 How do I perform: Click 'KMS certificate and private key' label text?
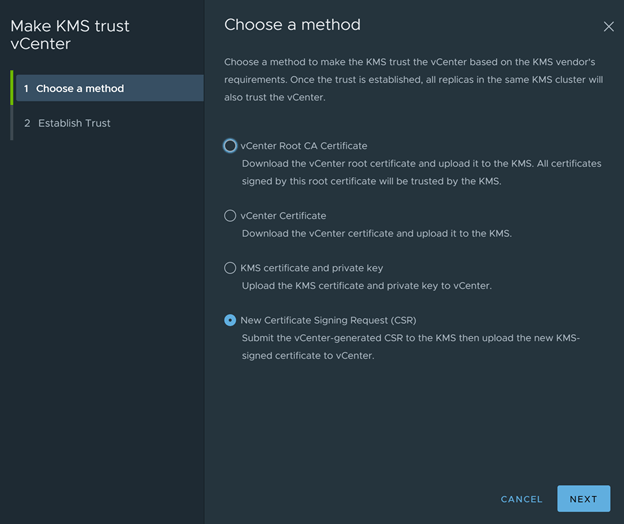pyautogui.click(x=312, y=268)
